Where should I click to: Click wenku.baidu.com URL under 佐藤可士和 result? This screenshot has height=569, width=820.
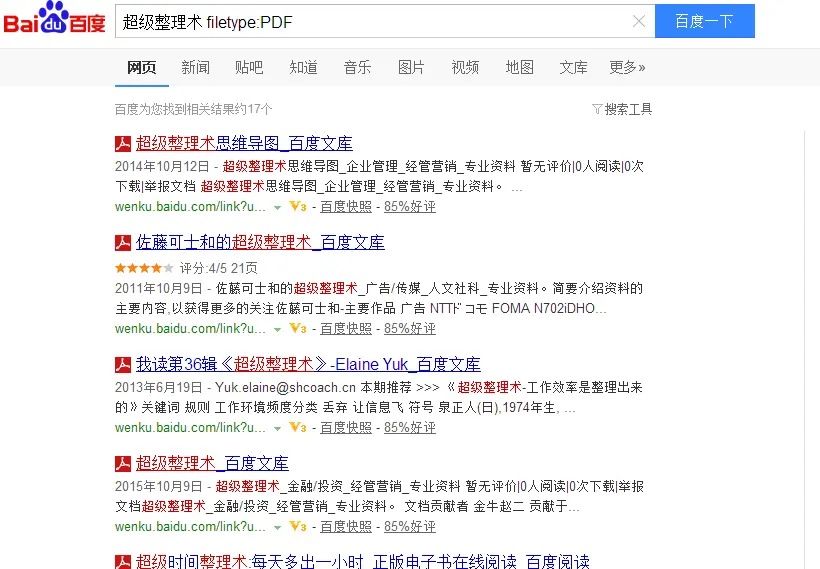pos(190,328)
